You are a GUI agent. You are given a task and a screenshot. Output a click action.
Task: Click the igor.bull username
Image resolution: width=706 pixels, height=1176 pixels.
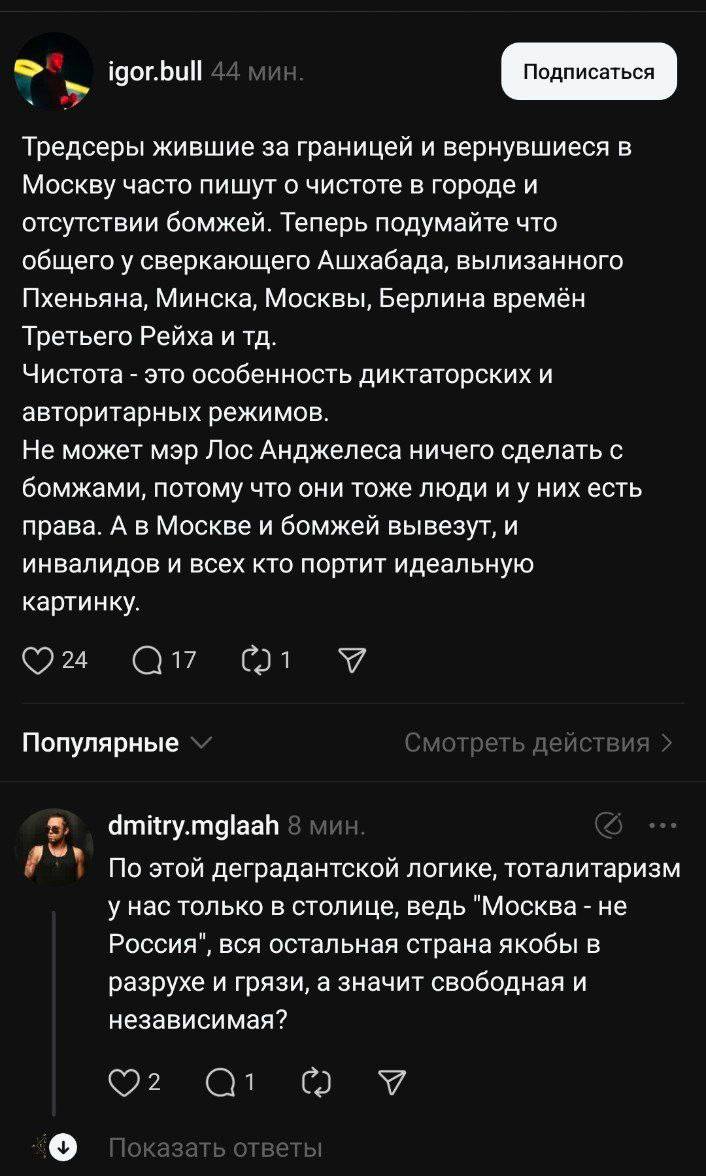coord(154,71)
